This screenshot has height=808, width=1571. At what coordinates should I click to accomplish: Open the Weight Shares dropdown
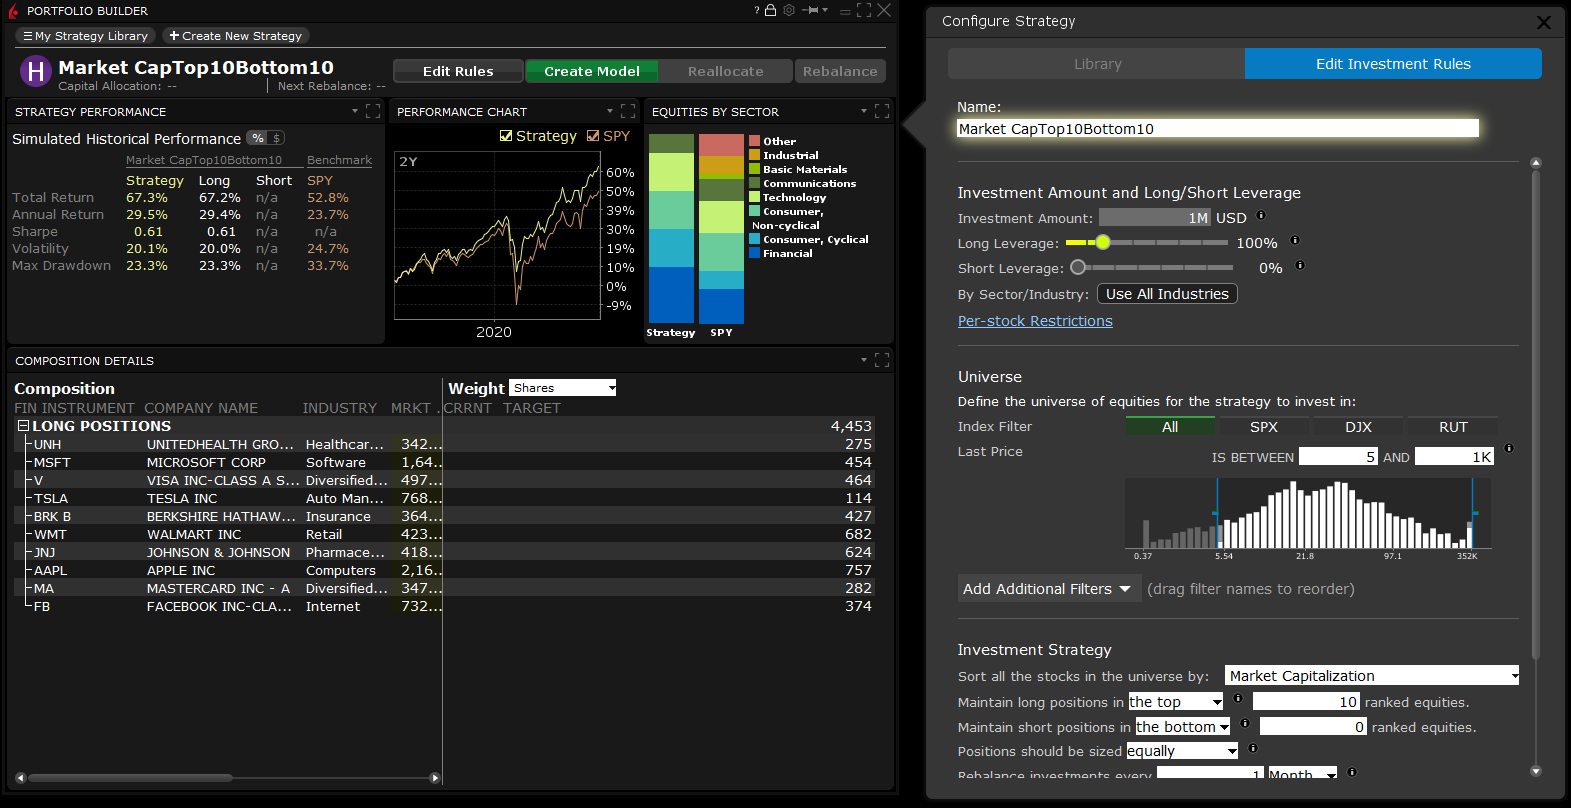(x=563, y=388)
